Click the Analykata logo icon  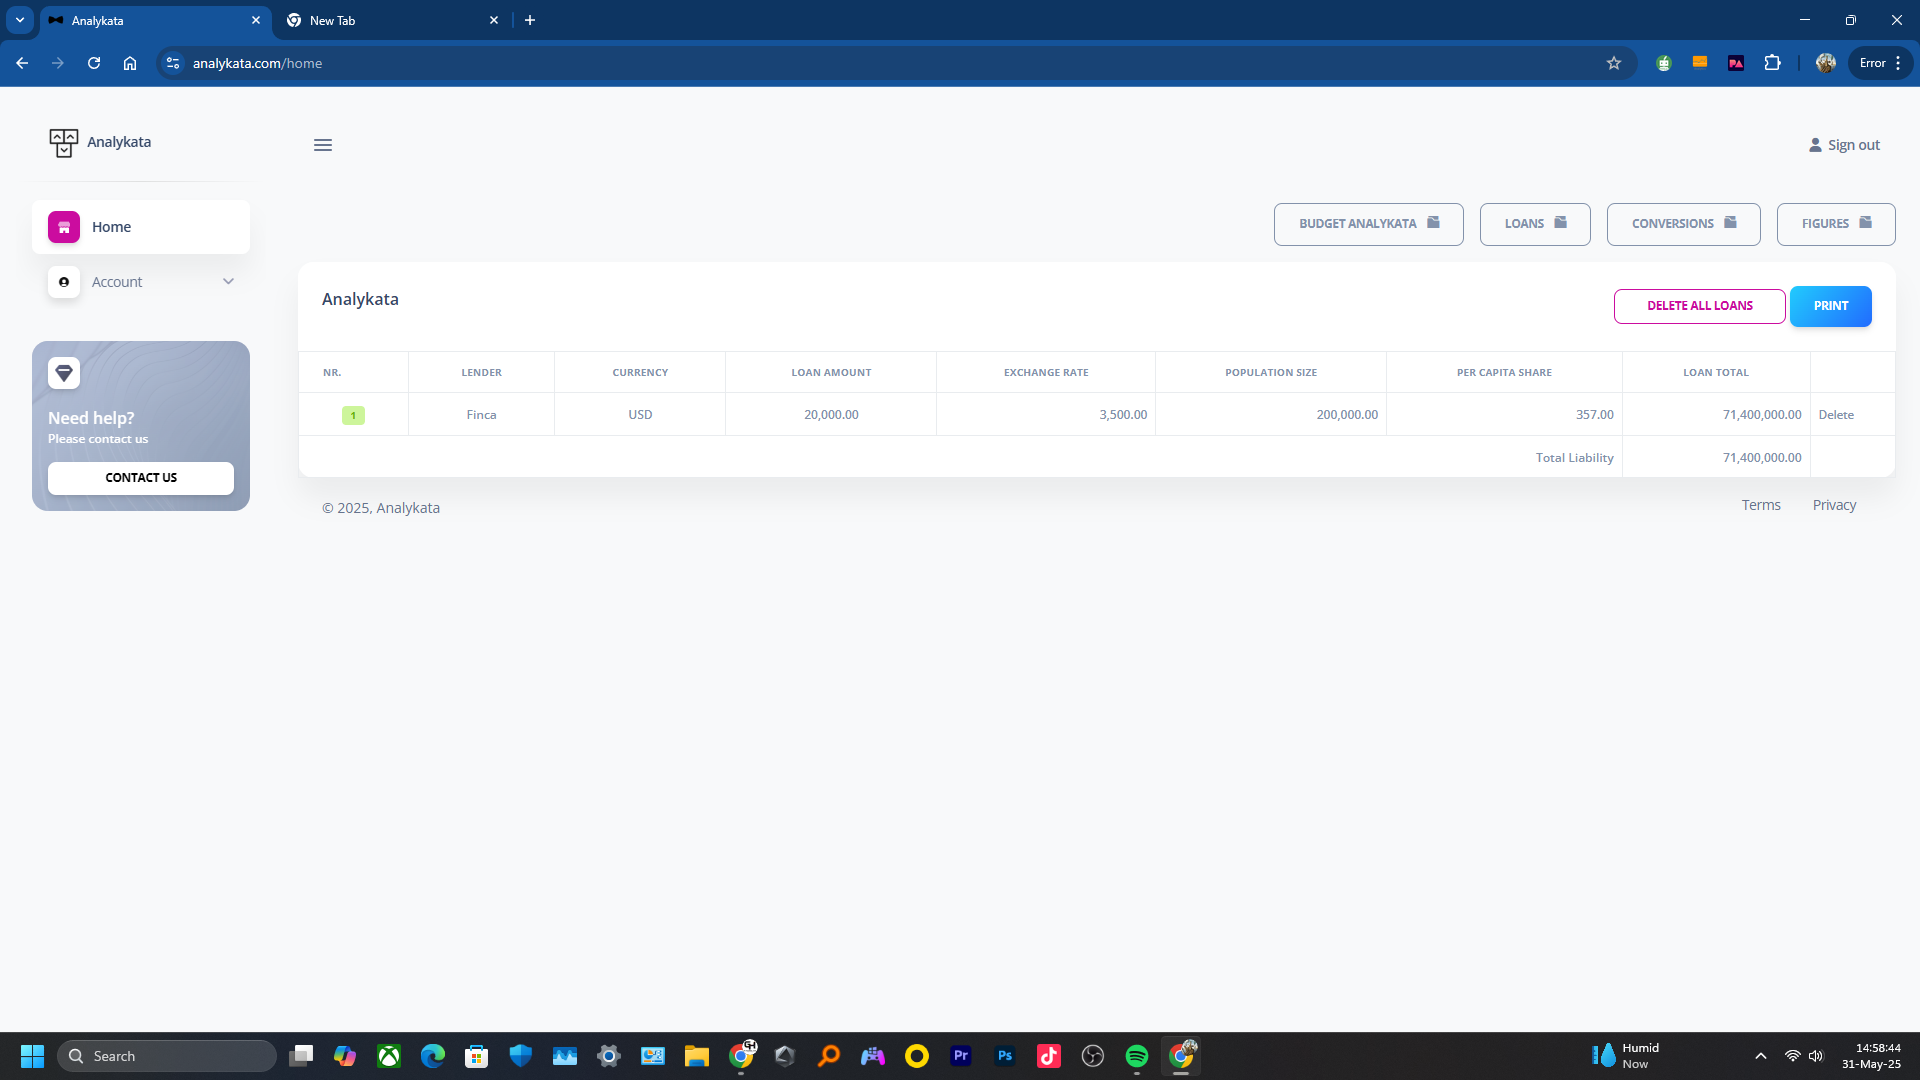click(x=63, y=142)
